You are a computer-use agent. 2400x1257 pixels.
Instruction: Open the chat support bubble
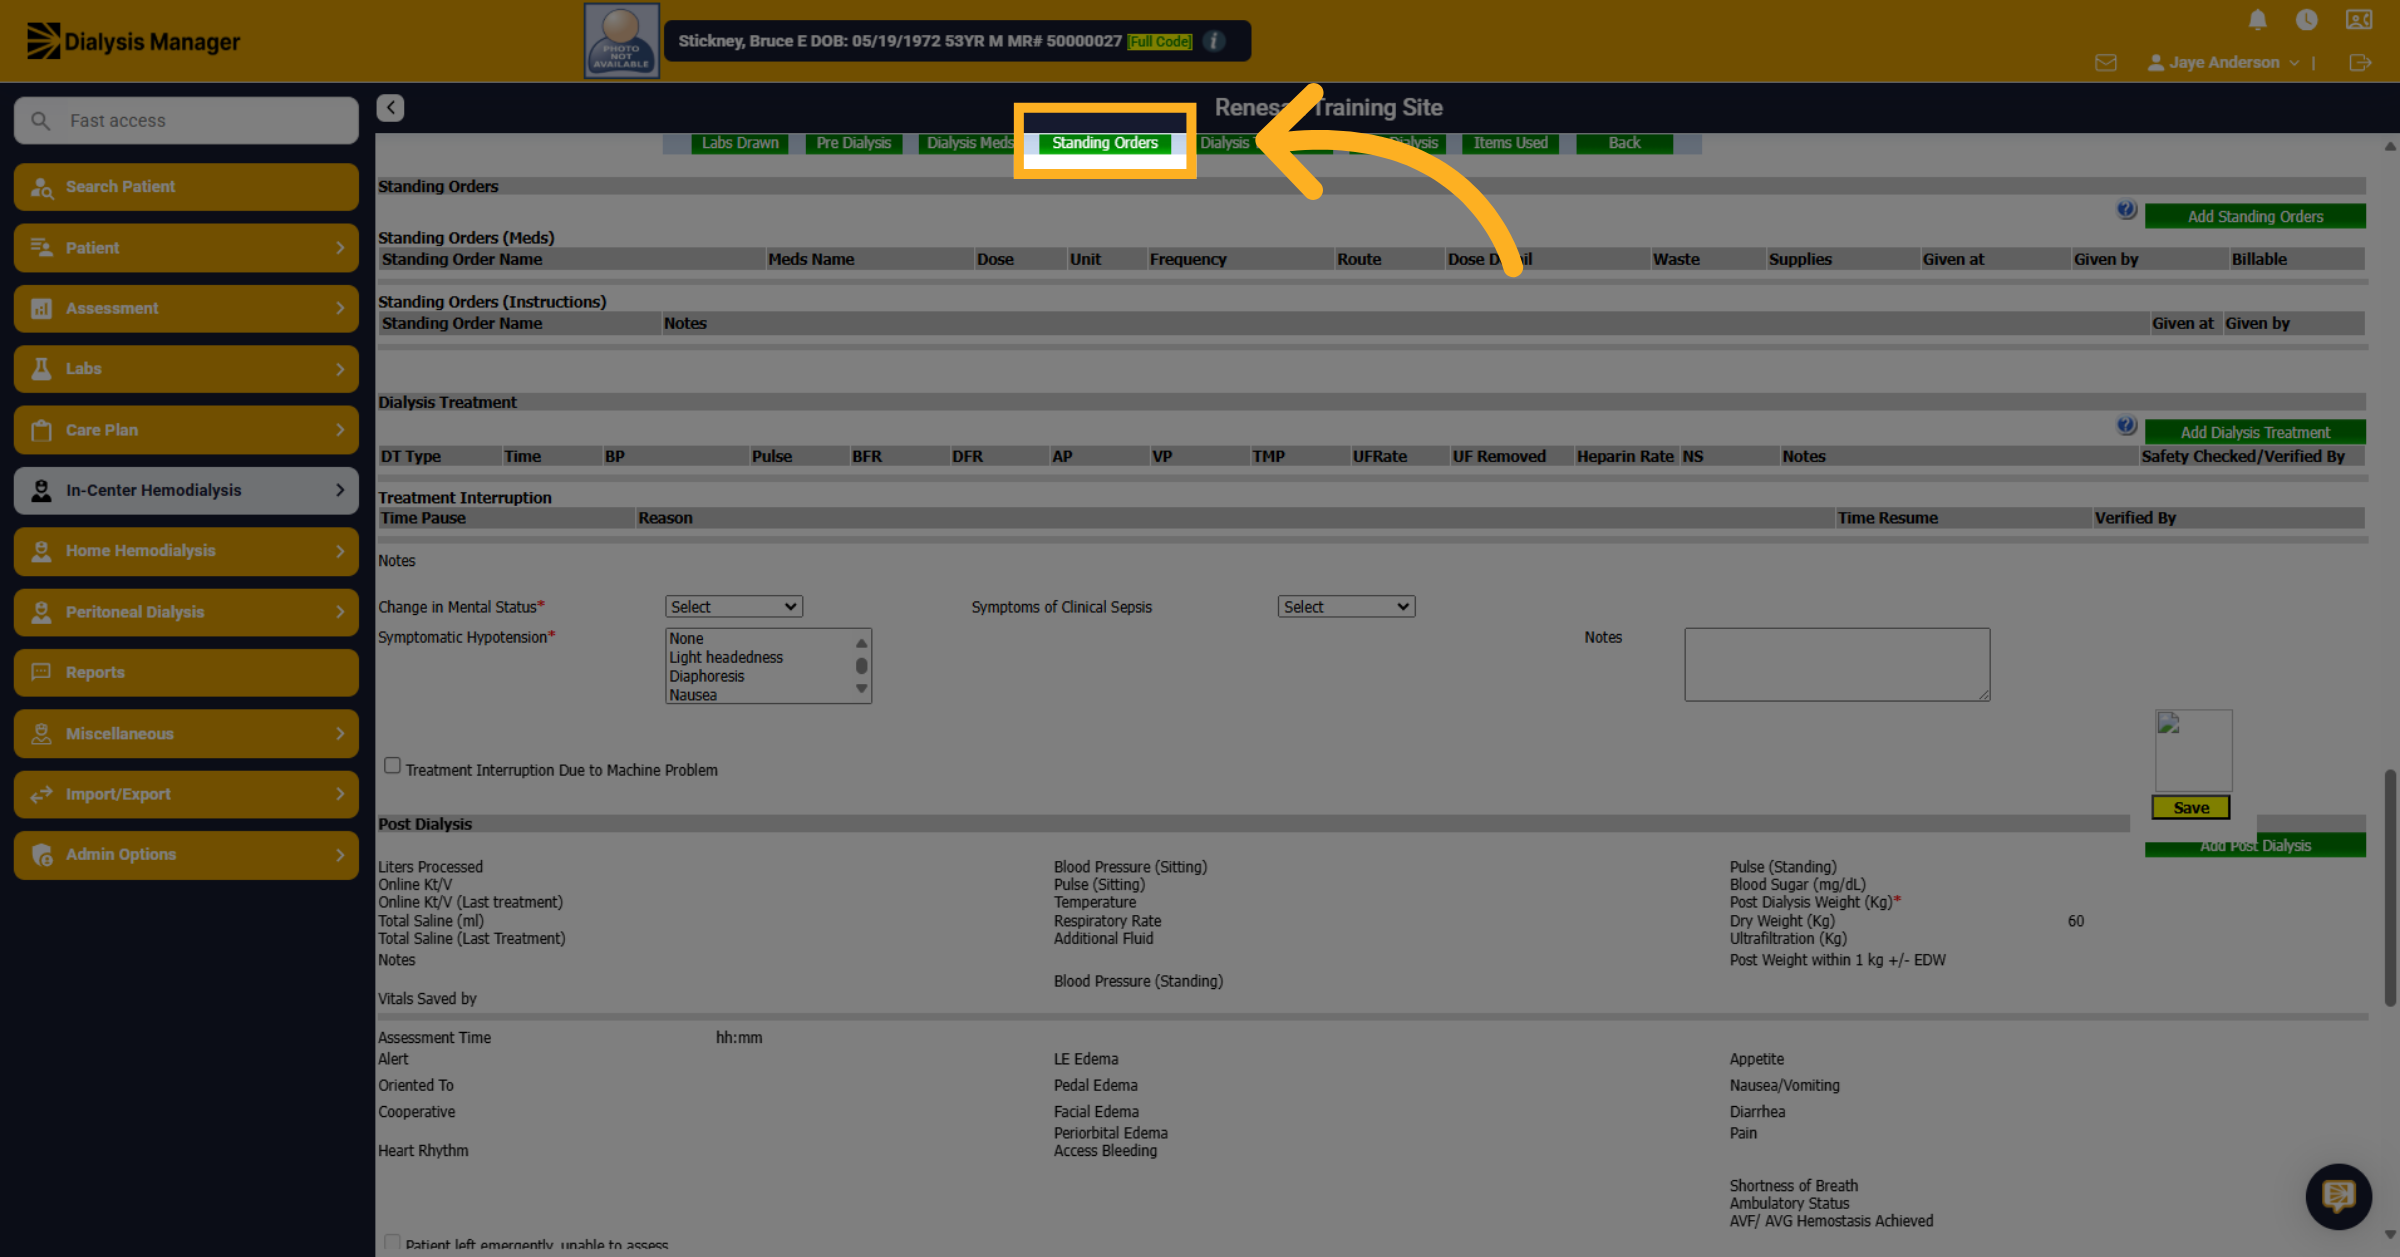click(x=2338, y=1196)
